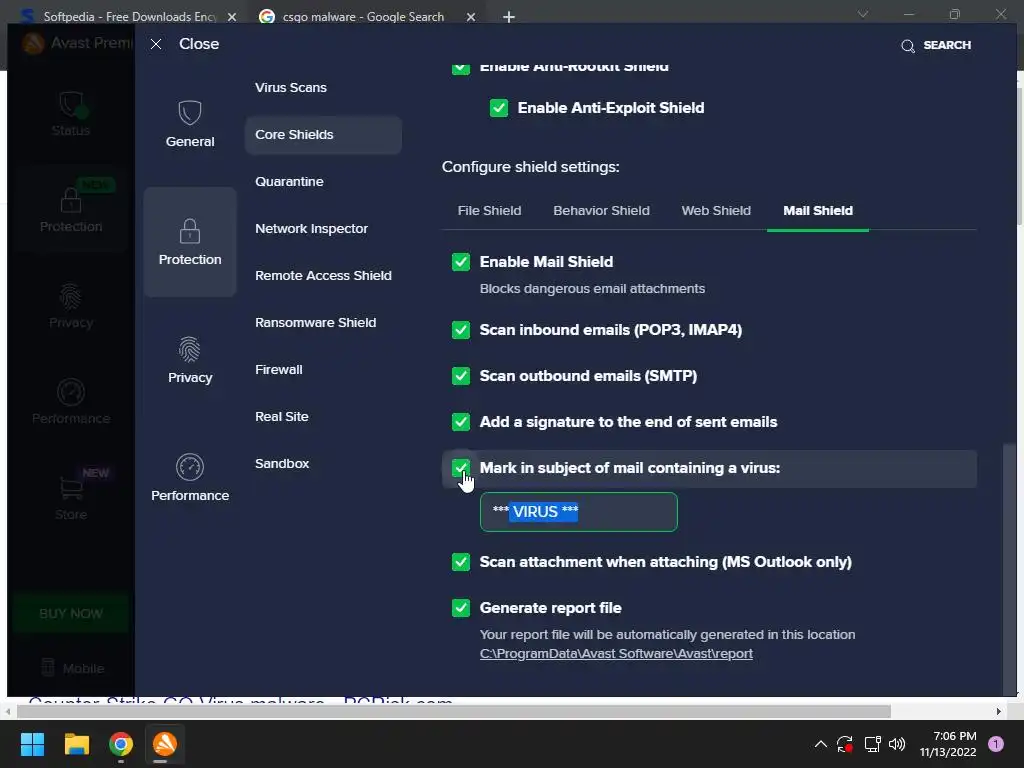Switch to Softpedia browser tab
Image resolution: width=1024 pixels, height=768 pixels.
coord(129,17)
